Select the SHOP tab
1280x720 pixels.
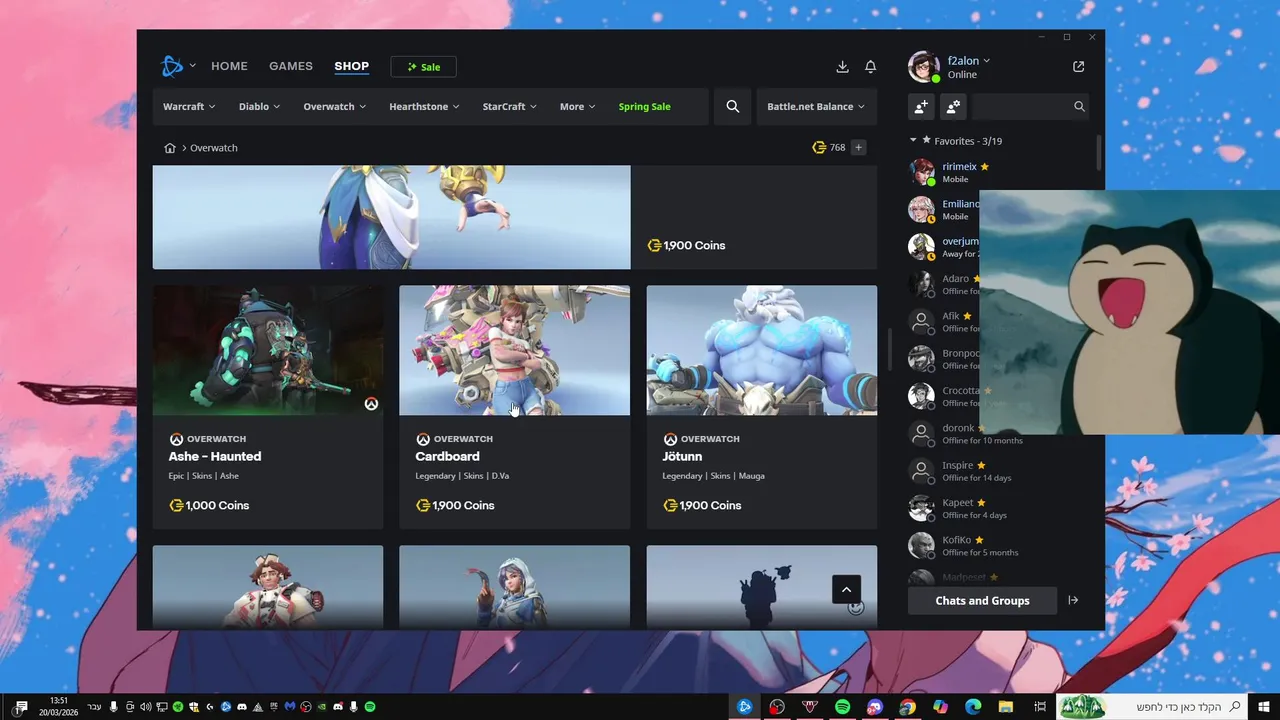click(352, 66)
